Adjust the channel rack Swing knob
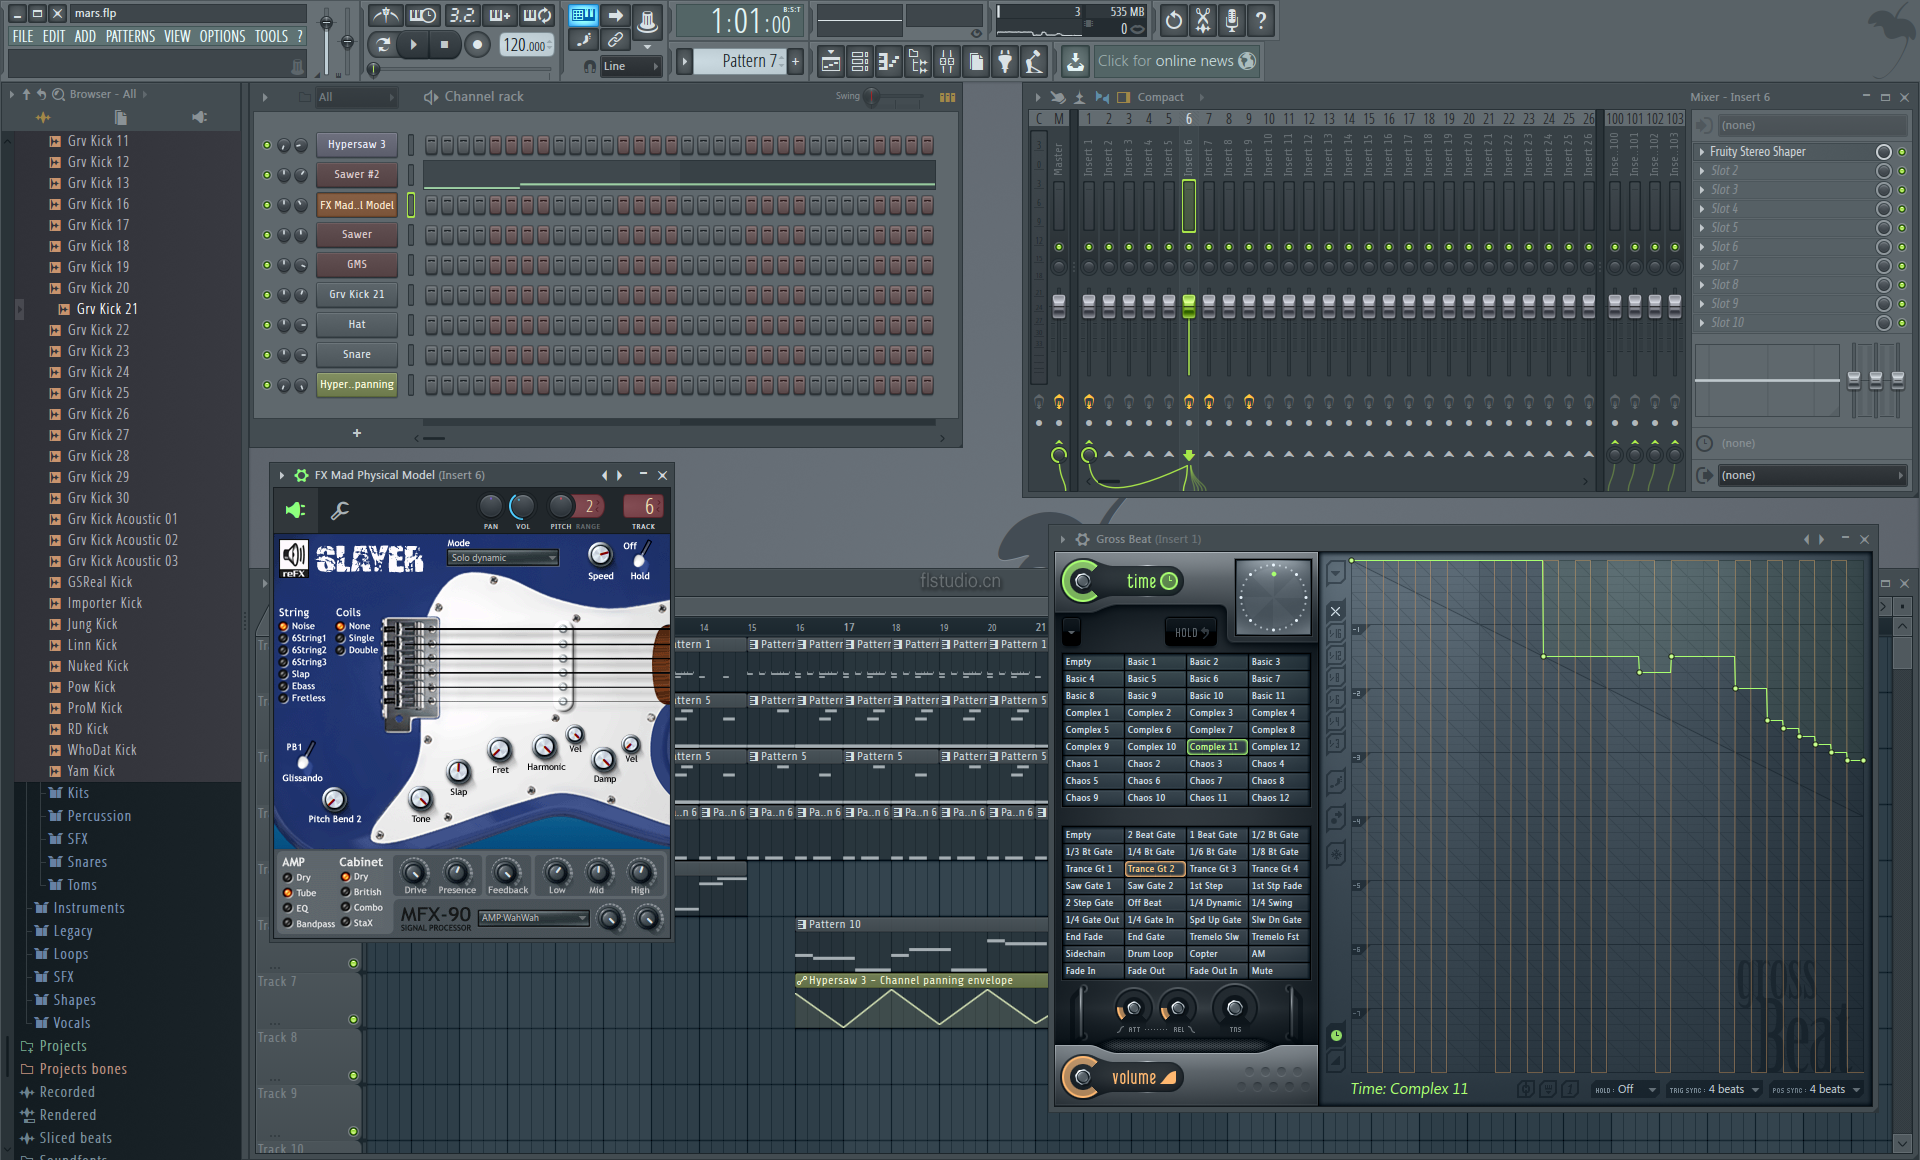 click(x=872, y=97)
